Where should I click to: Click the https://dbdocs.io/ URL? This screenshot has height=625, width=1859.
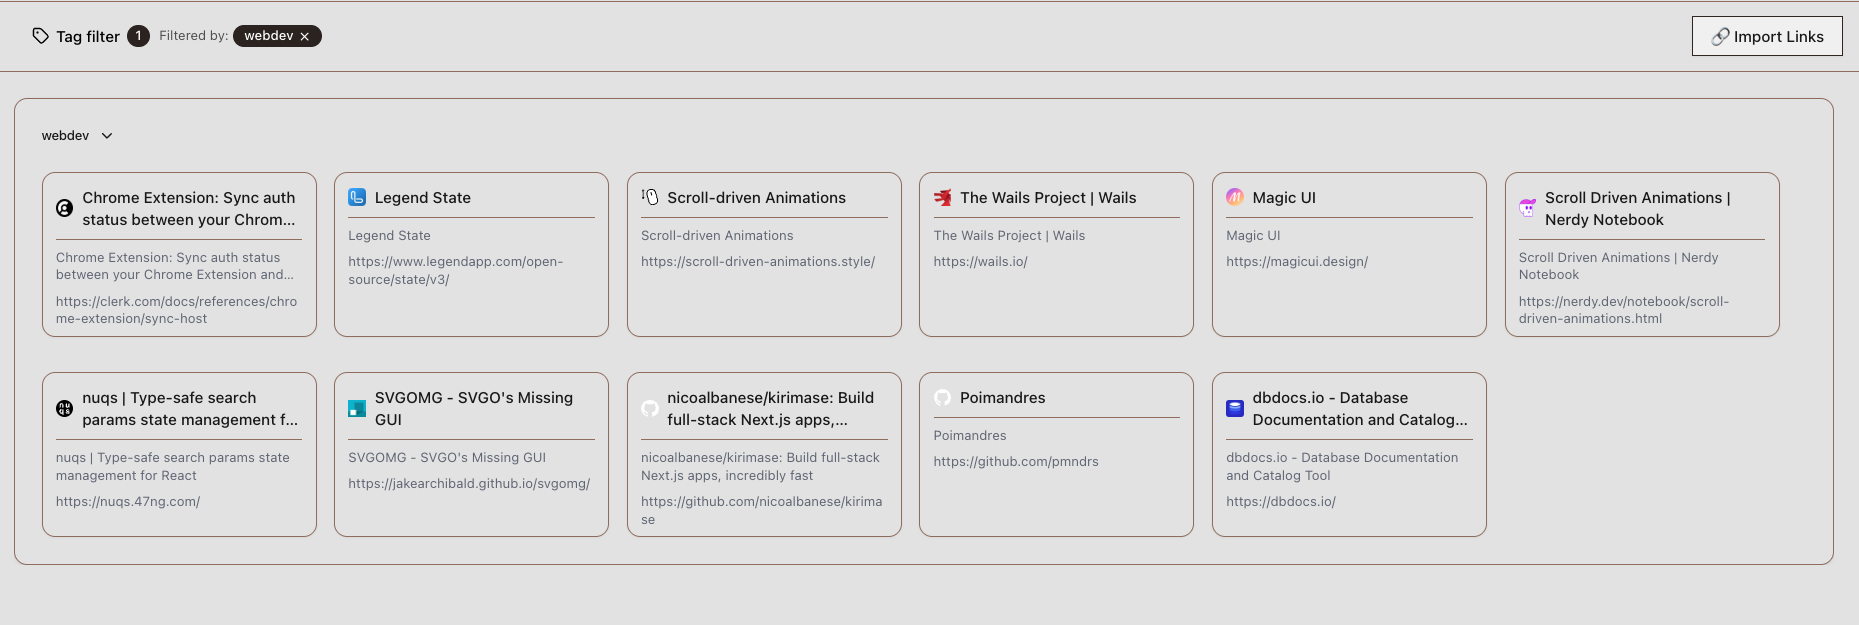[x=1281, y=502]
